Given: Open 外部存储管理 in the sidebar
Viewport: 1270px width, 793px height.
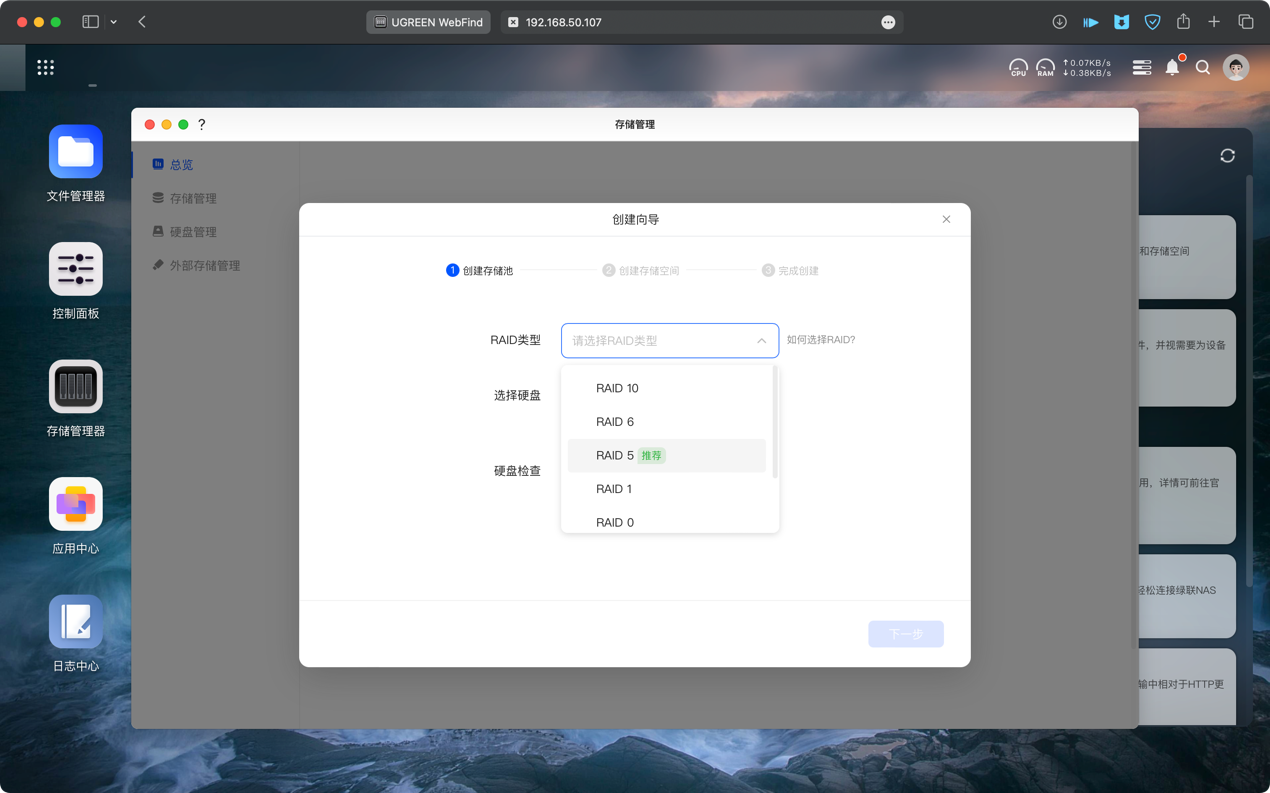Looking at the screenshot, I should [204, 266].
